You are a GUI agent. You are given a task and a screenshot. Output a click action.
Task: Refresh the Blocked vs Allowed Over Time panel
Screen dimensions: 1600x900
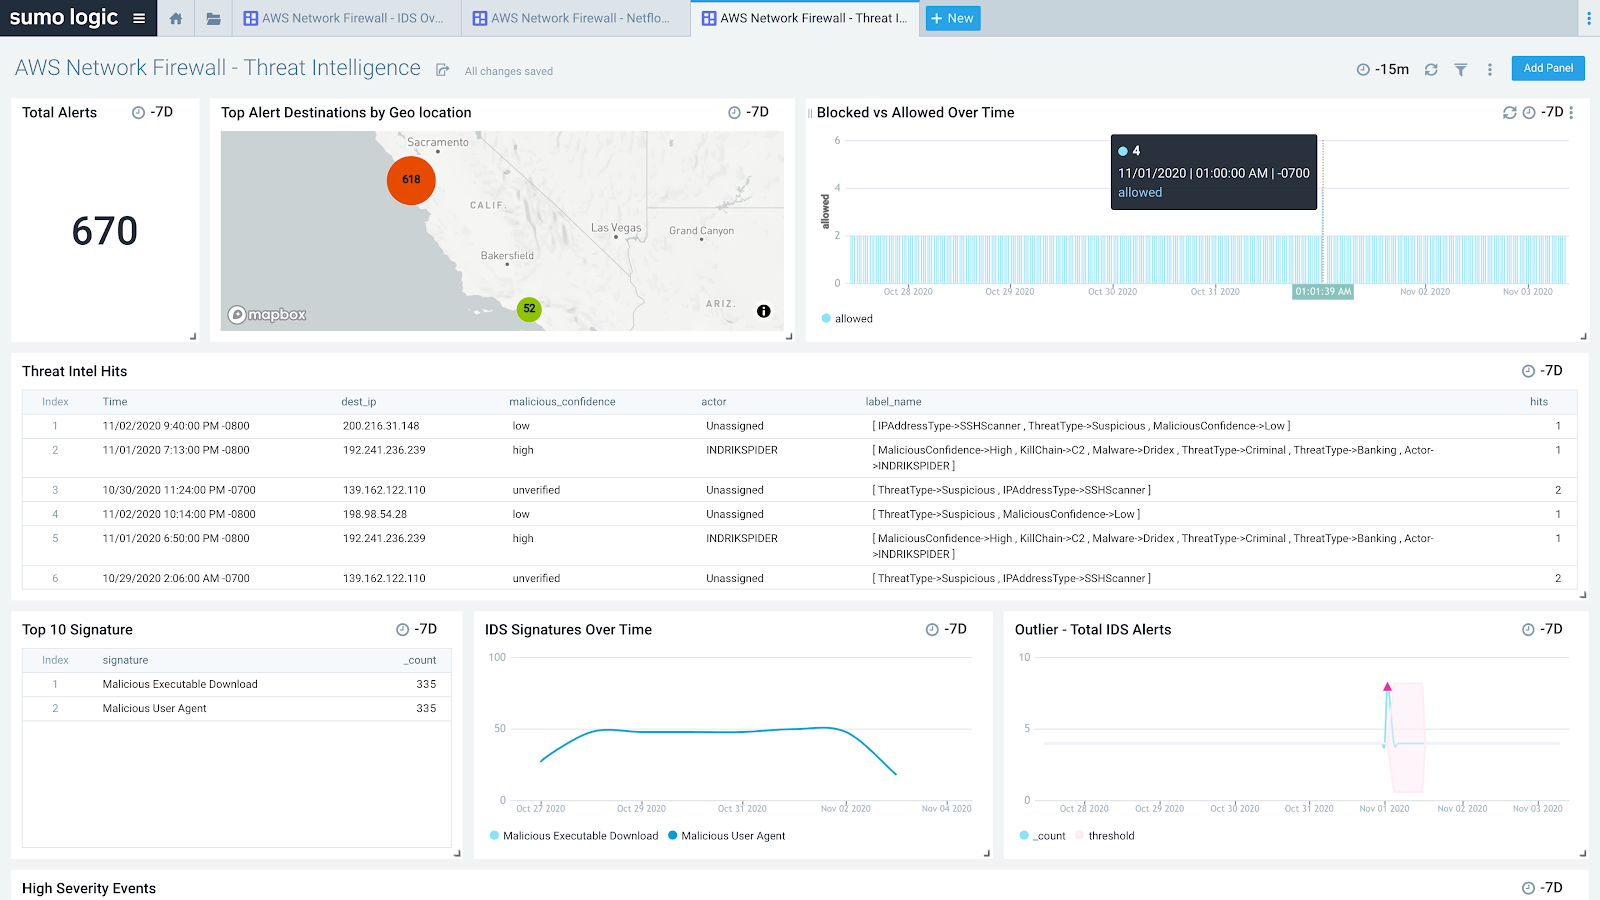click(1510, 112)
